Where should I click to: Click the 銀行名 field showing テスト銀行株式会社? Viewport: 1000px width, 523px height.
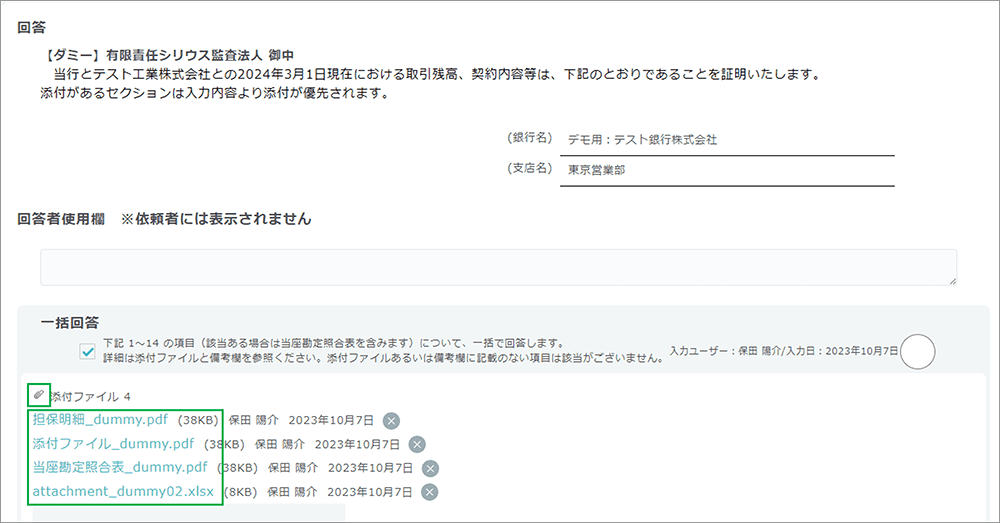coord(726,140)
